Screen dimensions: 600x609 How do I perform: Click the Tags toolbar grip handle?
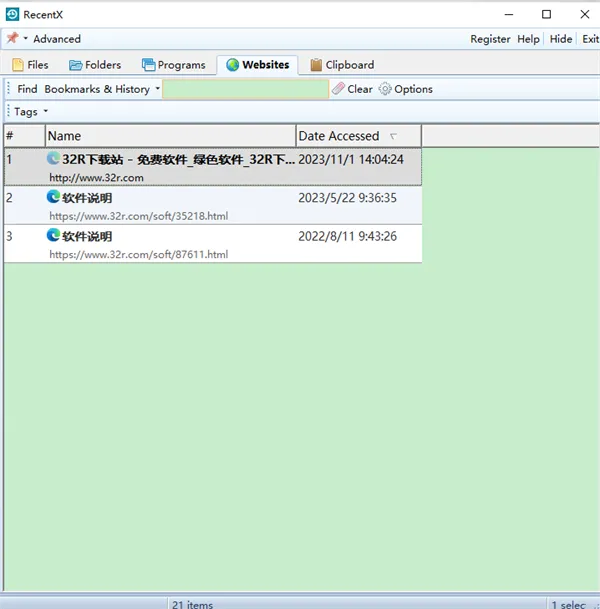pyautogui.click(x=9, y=111)
